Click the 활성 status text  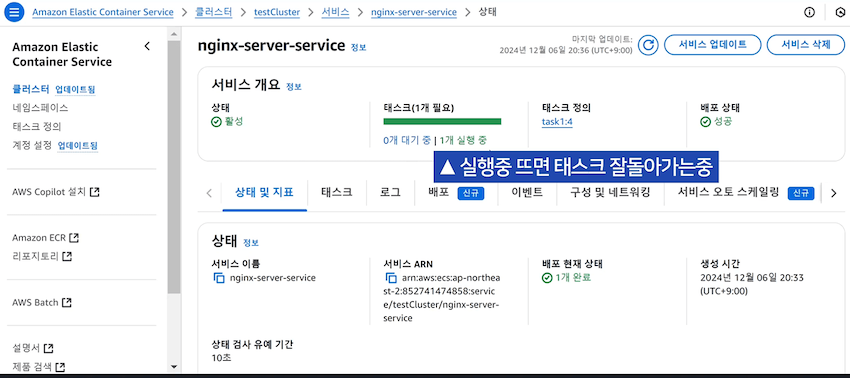(234, 121)
